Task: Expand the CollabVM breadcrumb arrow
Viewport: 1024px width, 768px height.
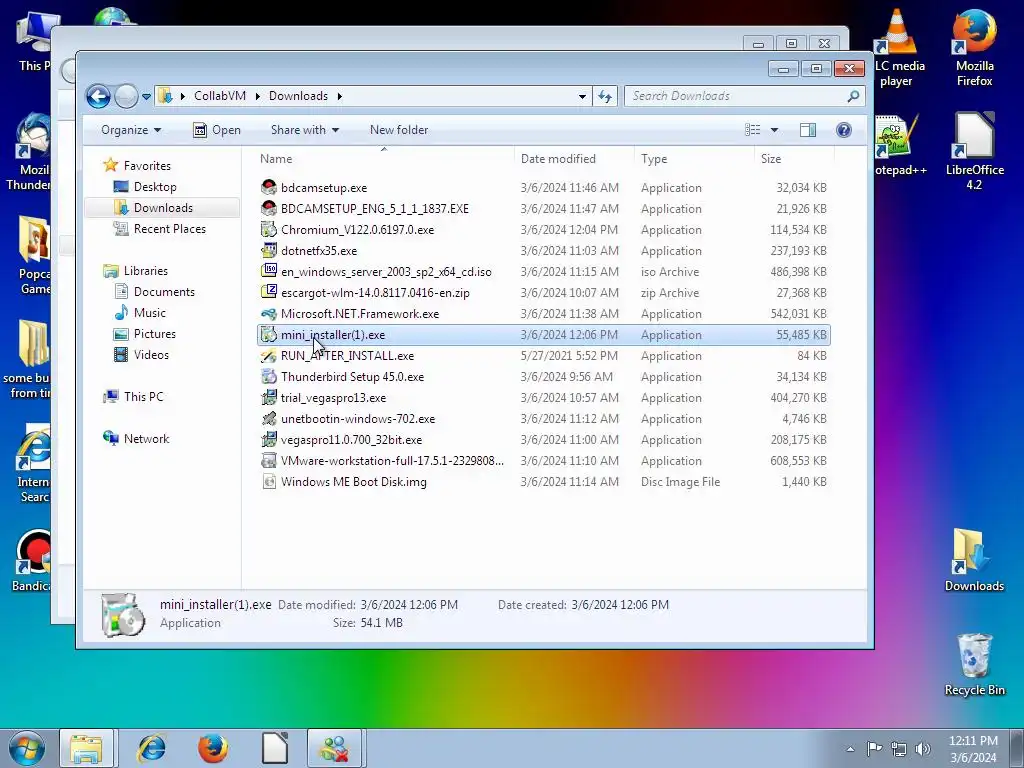Action: pyautogui.click(x=258, y=96)
